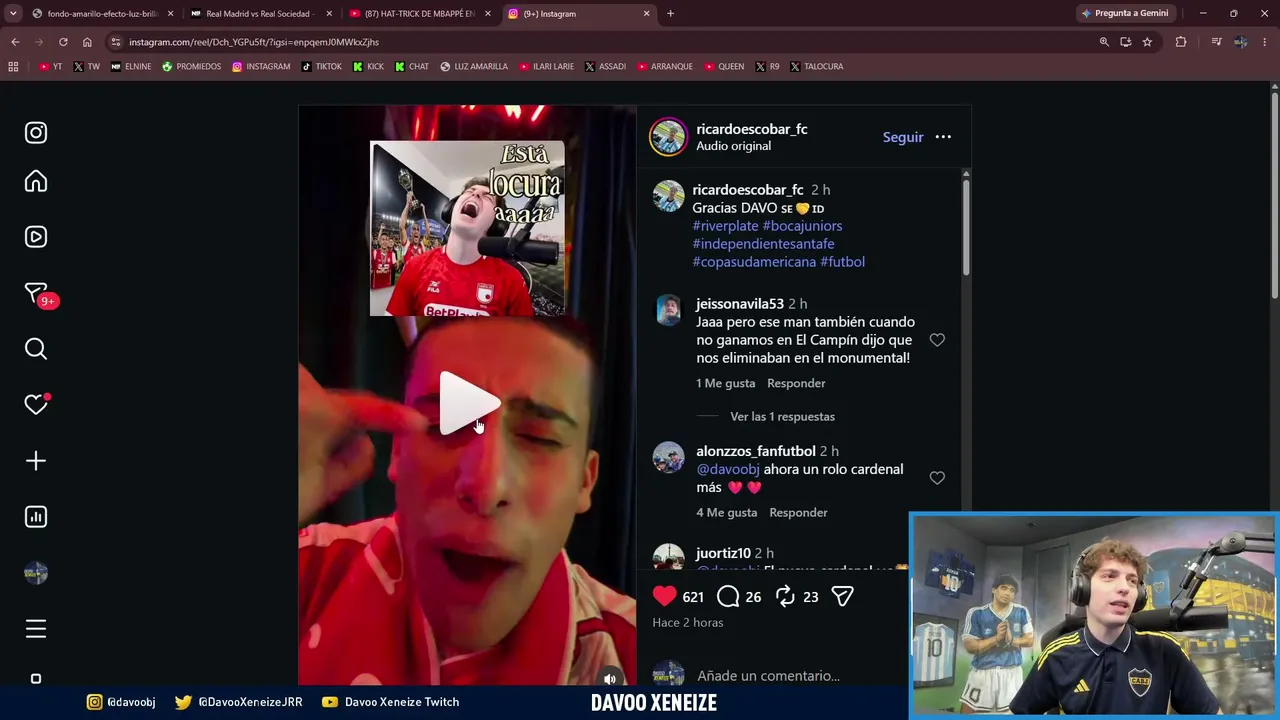Open more options for the reel post

click(943, 137)
